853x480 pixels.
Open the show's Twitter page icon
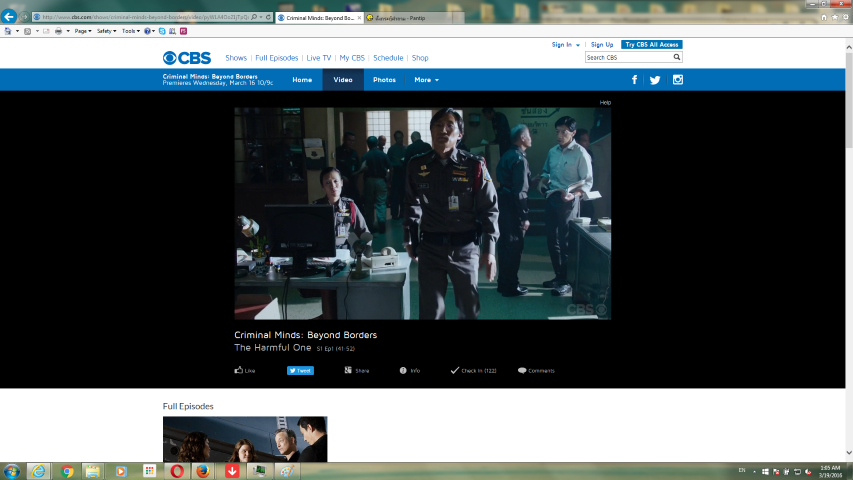pos(655,80)
